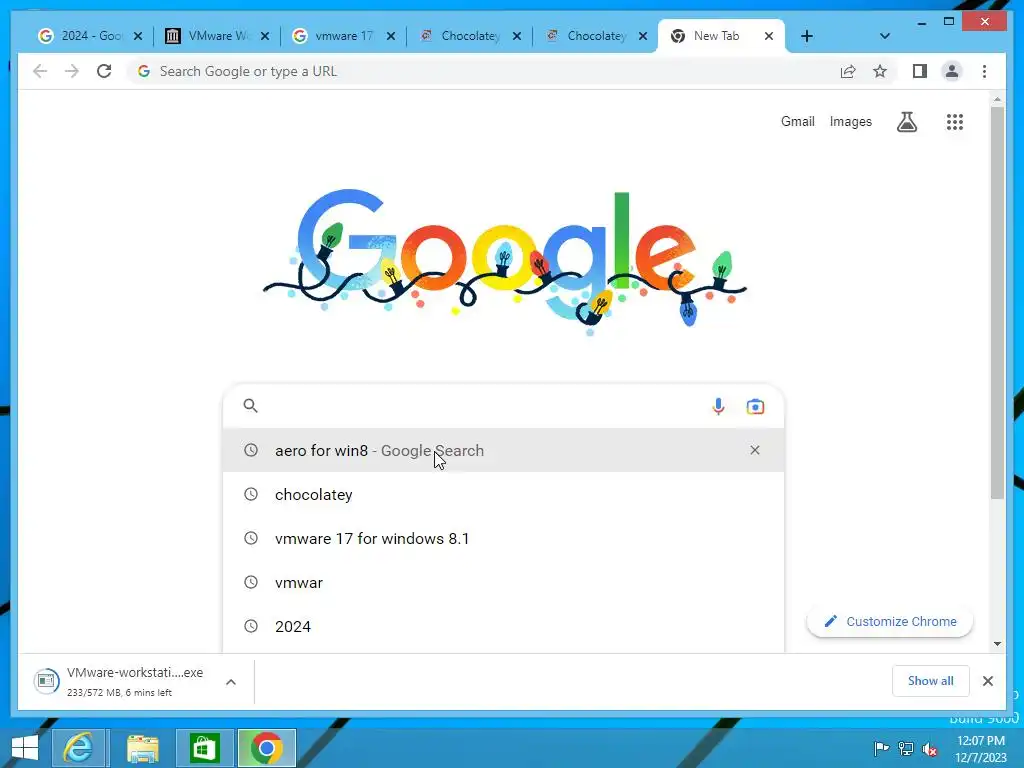Expand the tab search dropdown chevron

point(884,36)
